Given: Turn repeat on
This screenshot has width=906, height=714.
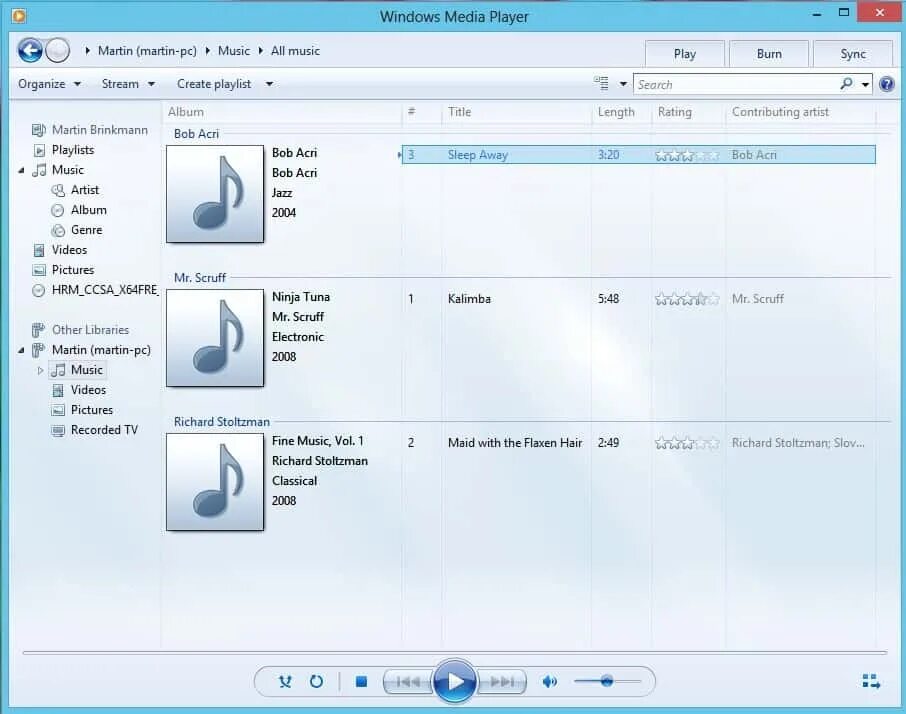Looking at the screenshot, I should [x=316, y=682].
